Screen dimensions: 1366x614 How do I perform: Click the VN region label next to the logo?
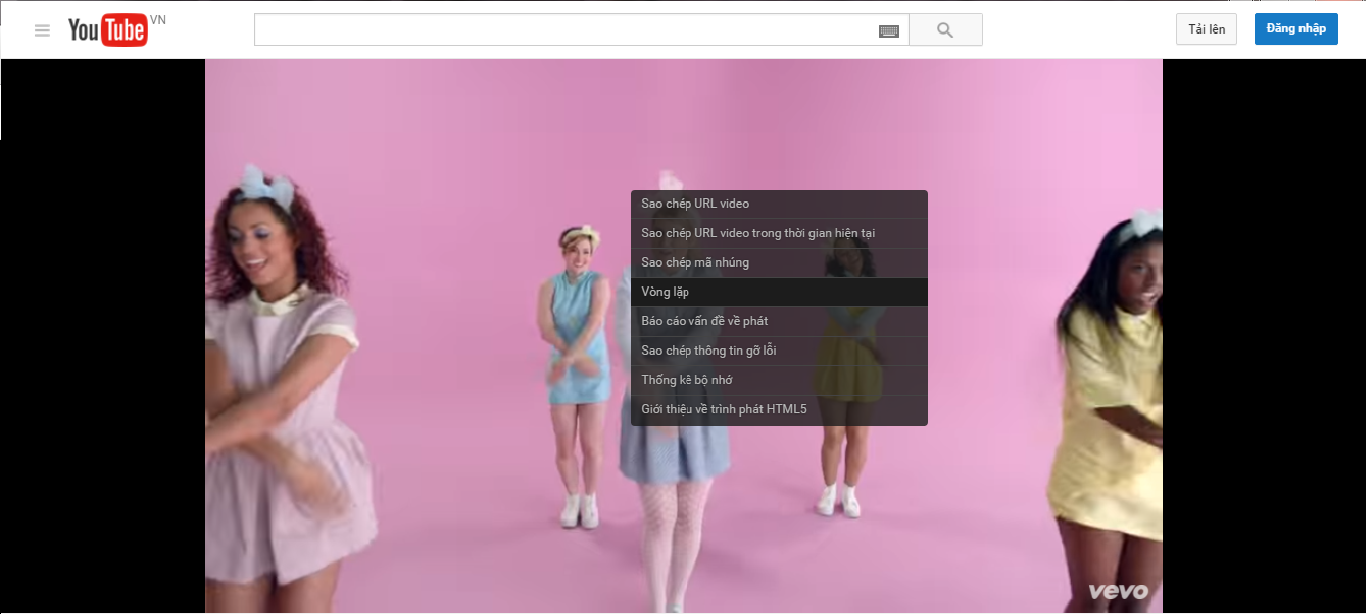(160, 18)
